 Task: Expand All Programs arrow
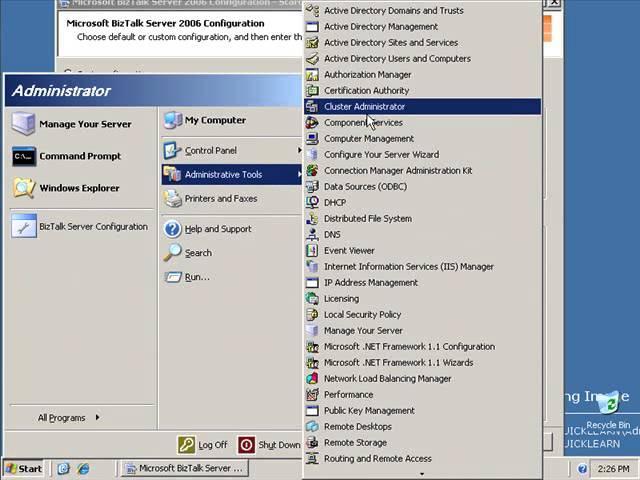[x=97, y=417]
